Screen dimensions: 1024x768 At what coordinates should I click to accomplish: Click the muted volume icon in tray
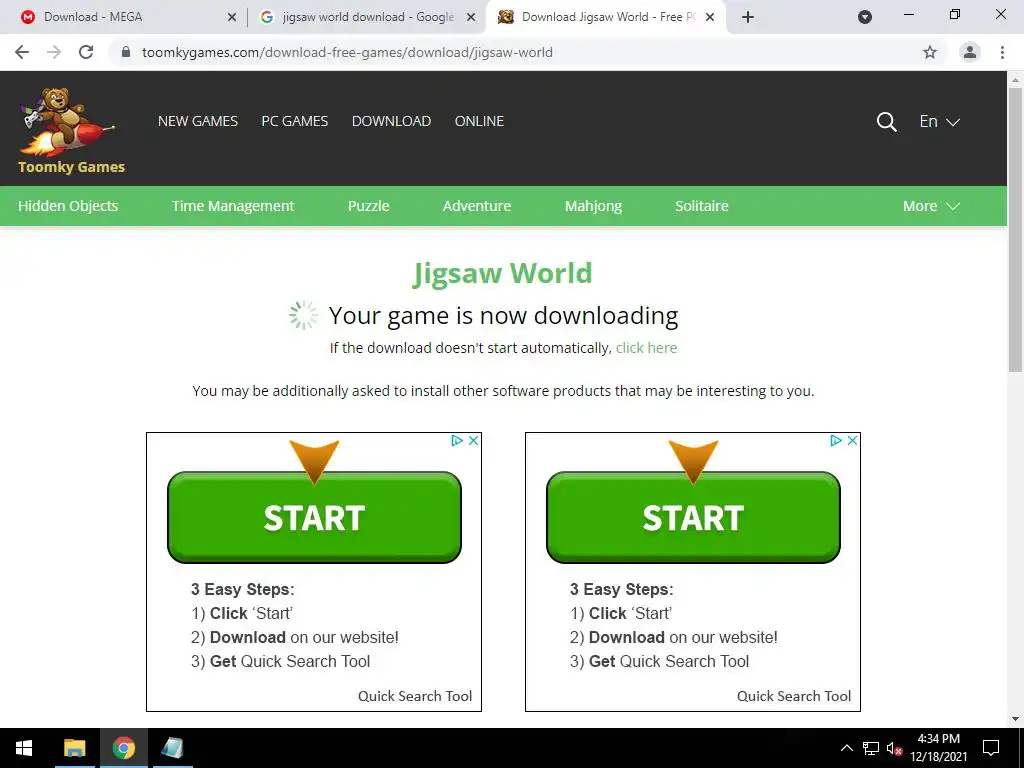(x=894, y=748)
